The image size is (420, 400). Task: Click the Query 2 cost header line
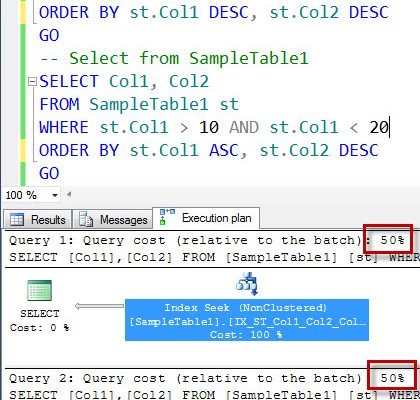click(x=207, y=378)
